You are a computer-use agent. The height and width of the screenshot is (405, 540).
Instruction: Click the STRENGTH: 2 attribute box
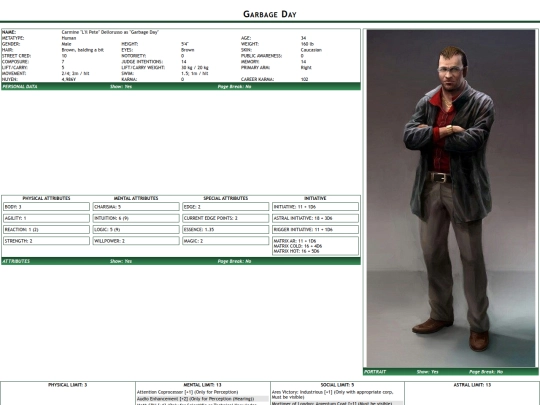click(46, 241)
